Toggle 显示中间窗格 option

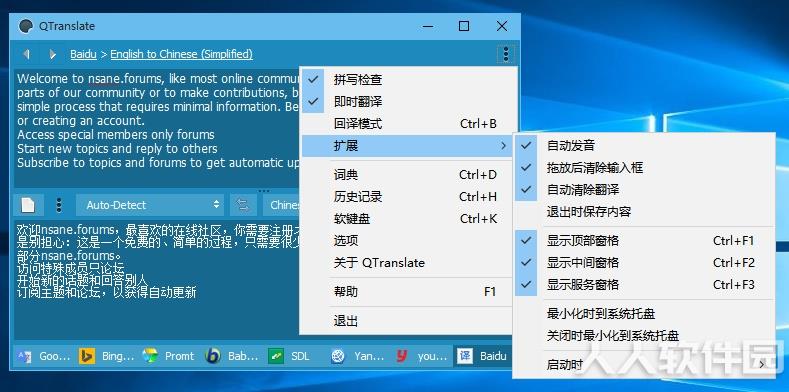[644, 263]
